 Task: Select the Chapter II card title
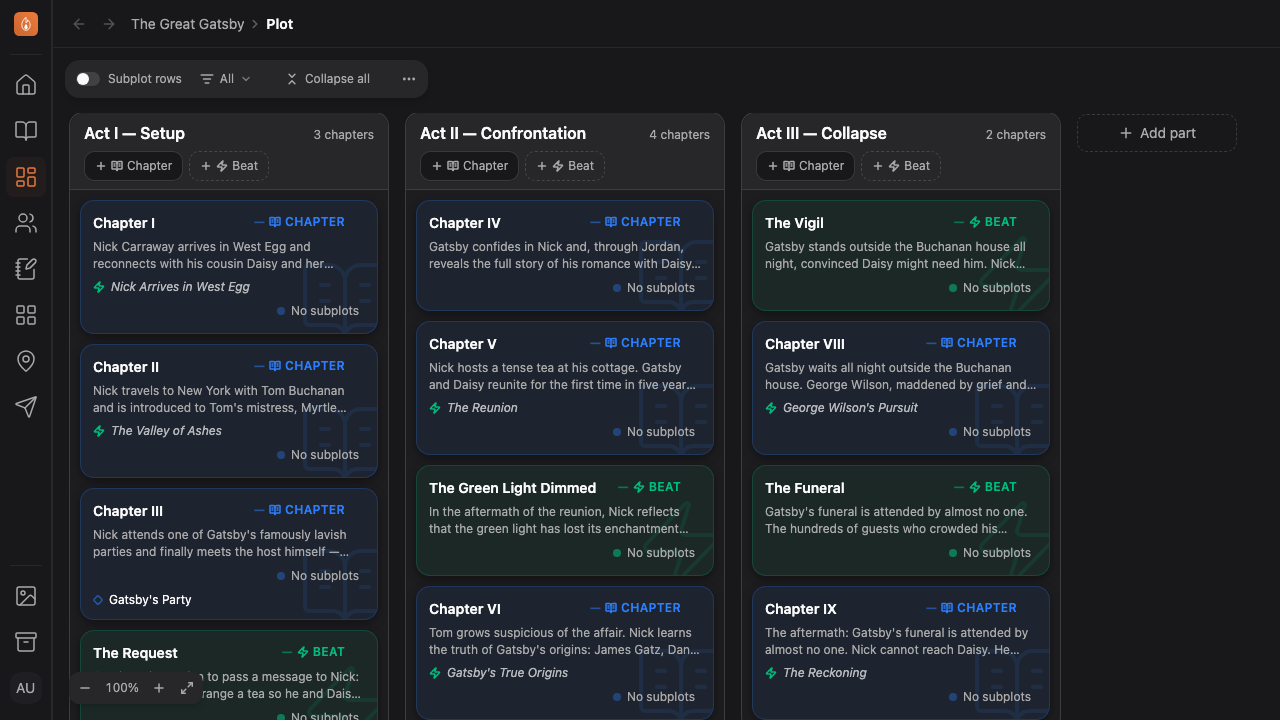click(x=126, y=367)
